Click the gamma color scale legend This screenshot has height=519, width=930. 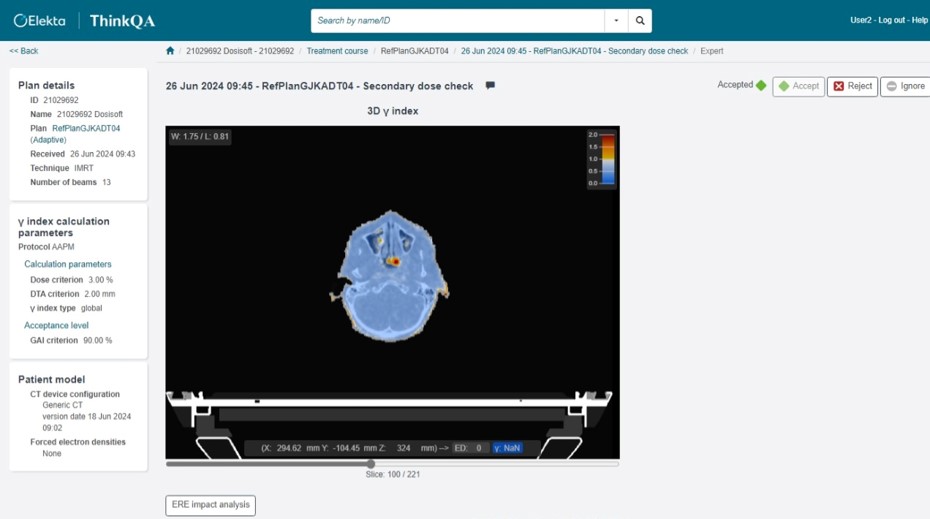(602, 159)
